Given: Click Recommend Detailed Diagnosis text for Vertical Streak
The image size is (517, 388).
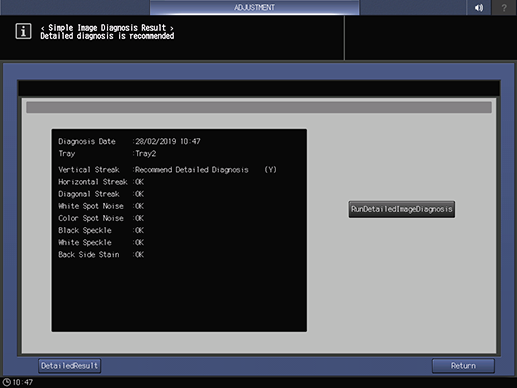Looking at the screenshot, I should click(x=192, y=170).
